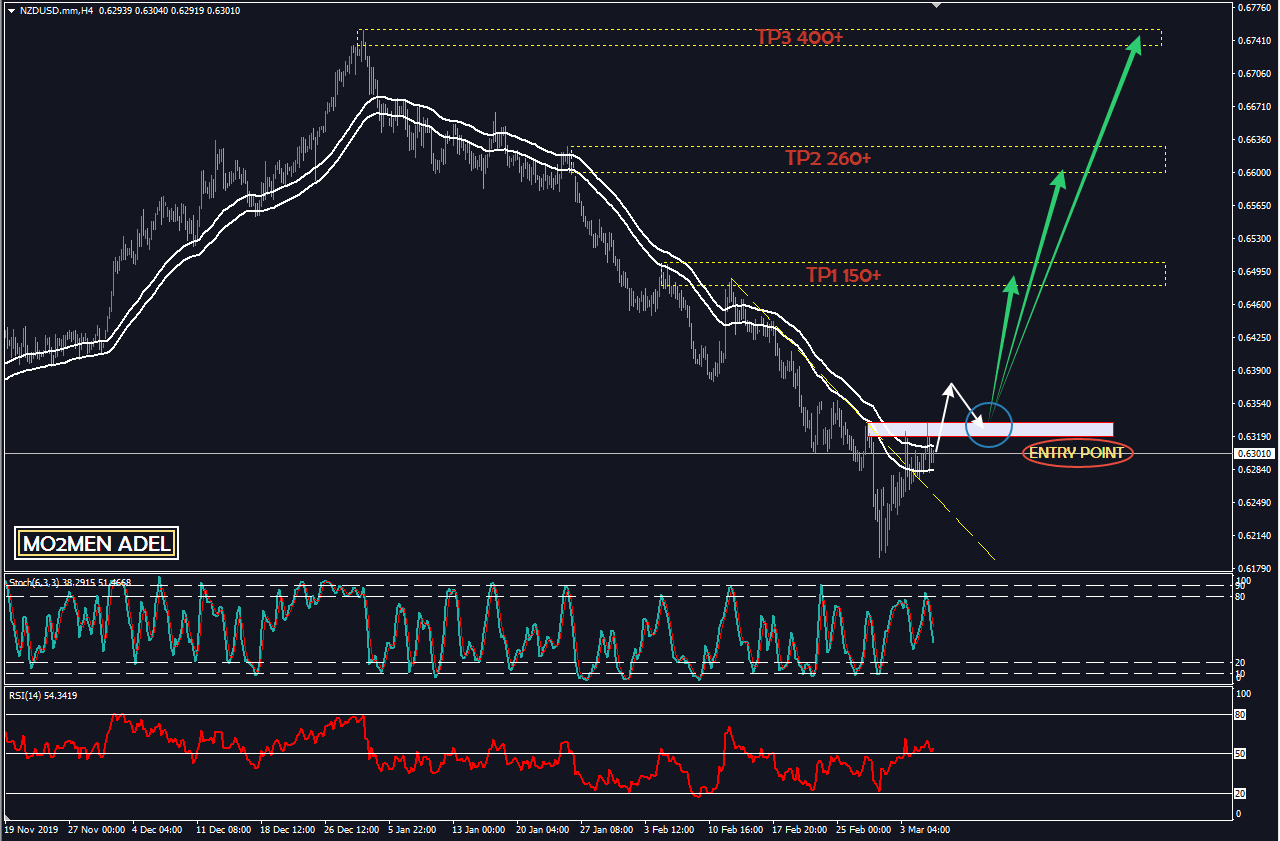This screenshot has height=841, width=1280.
Task: Click the 3 Feb 12:00 time label
Action: [669, 829]
